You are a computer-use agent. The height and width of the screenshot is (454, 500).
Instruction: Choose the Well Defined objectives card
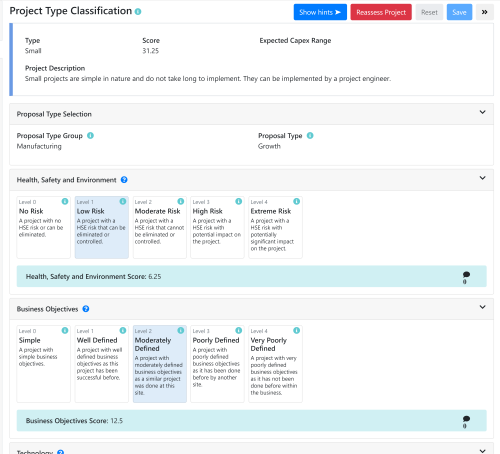pos(102,364)
